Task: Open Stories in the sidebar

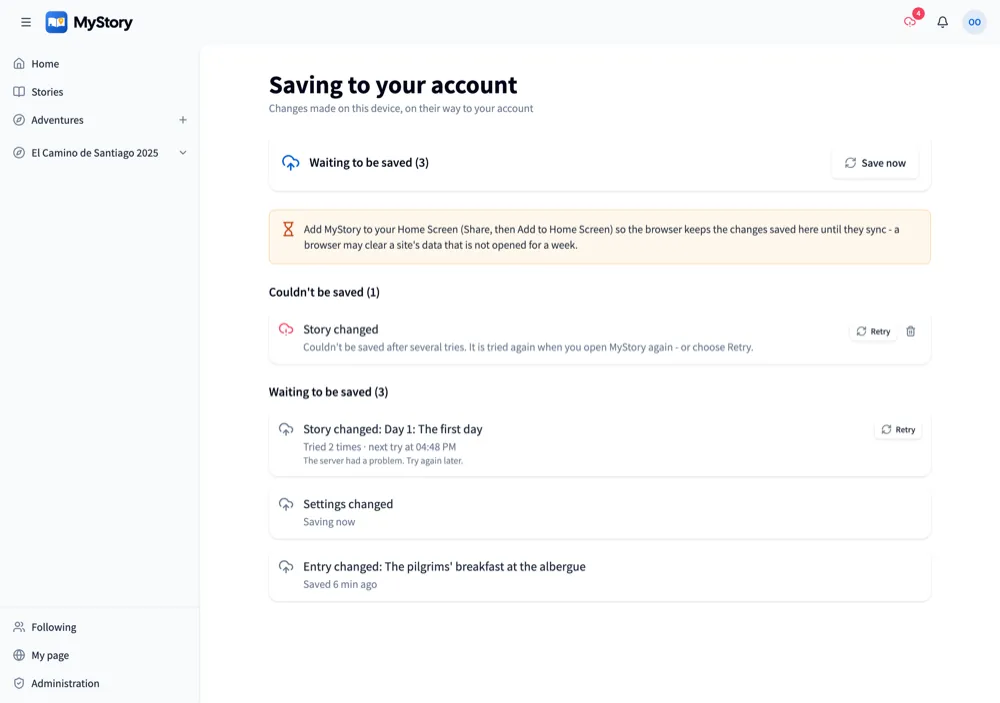Action: click(99, 92)
